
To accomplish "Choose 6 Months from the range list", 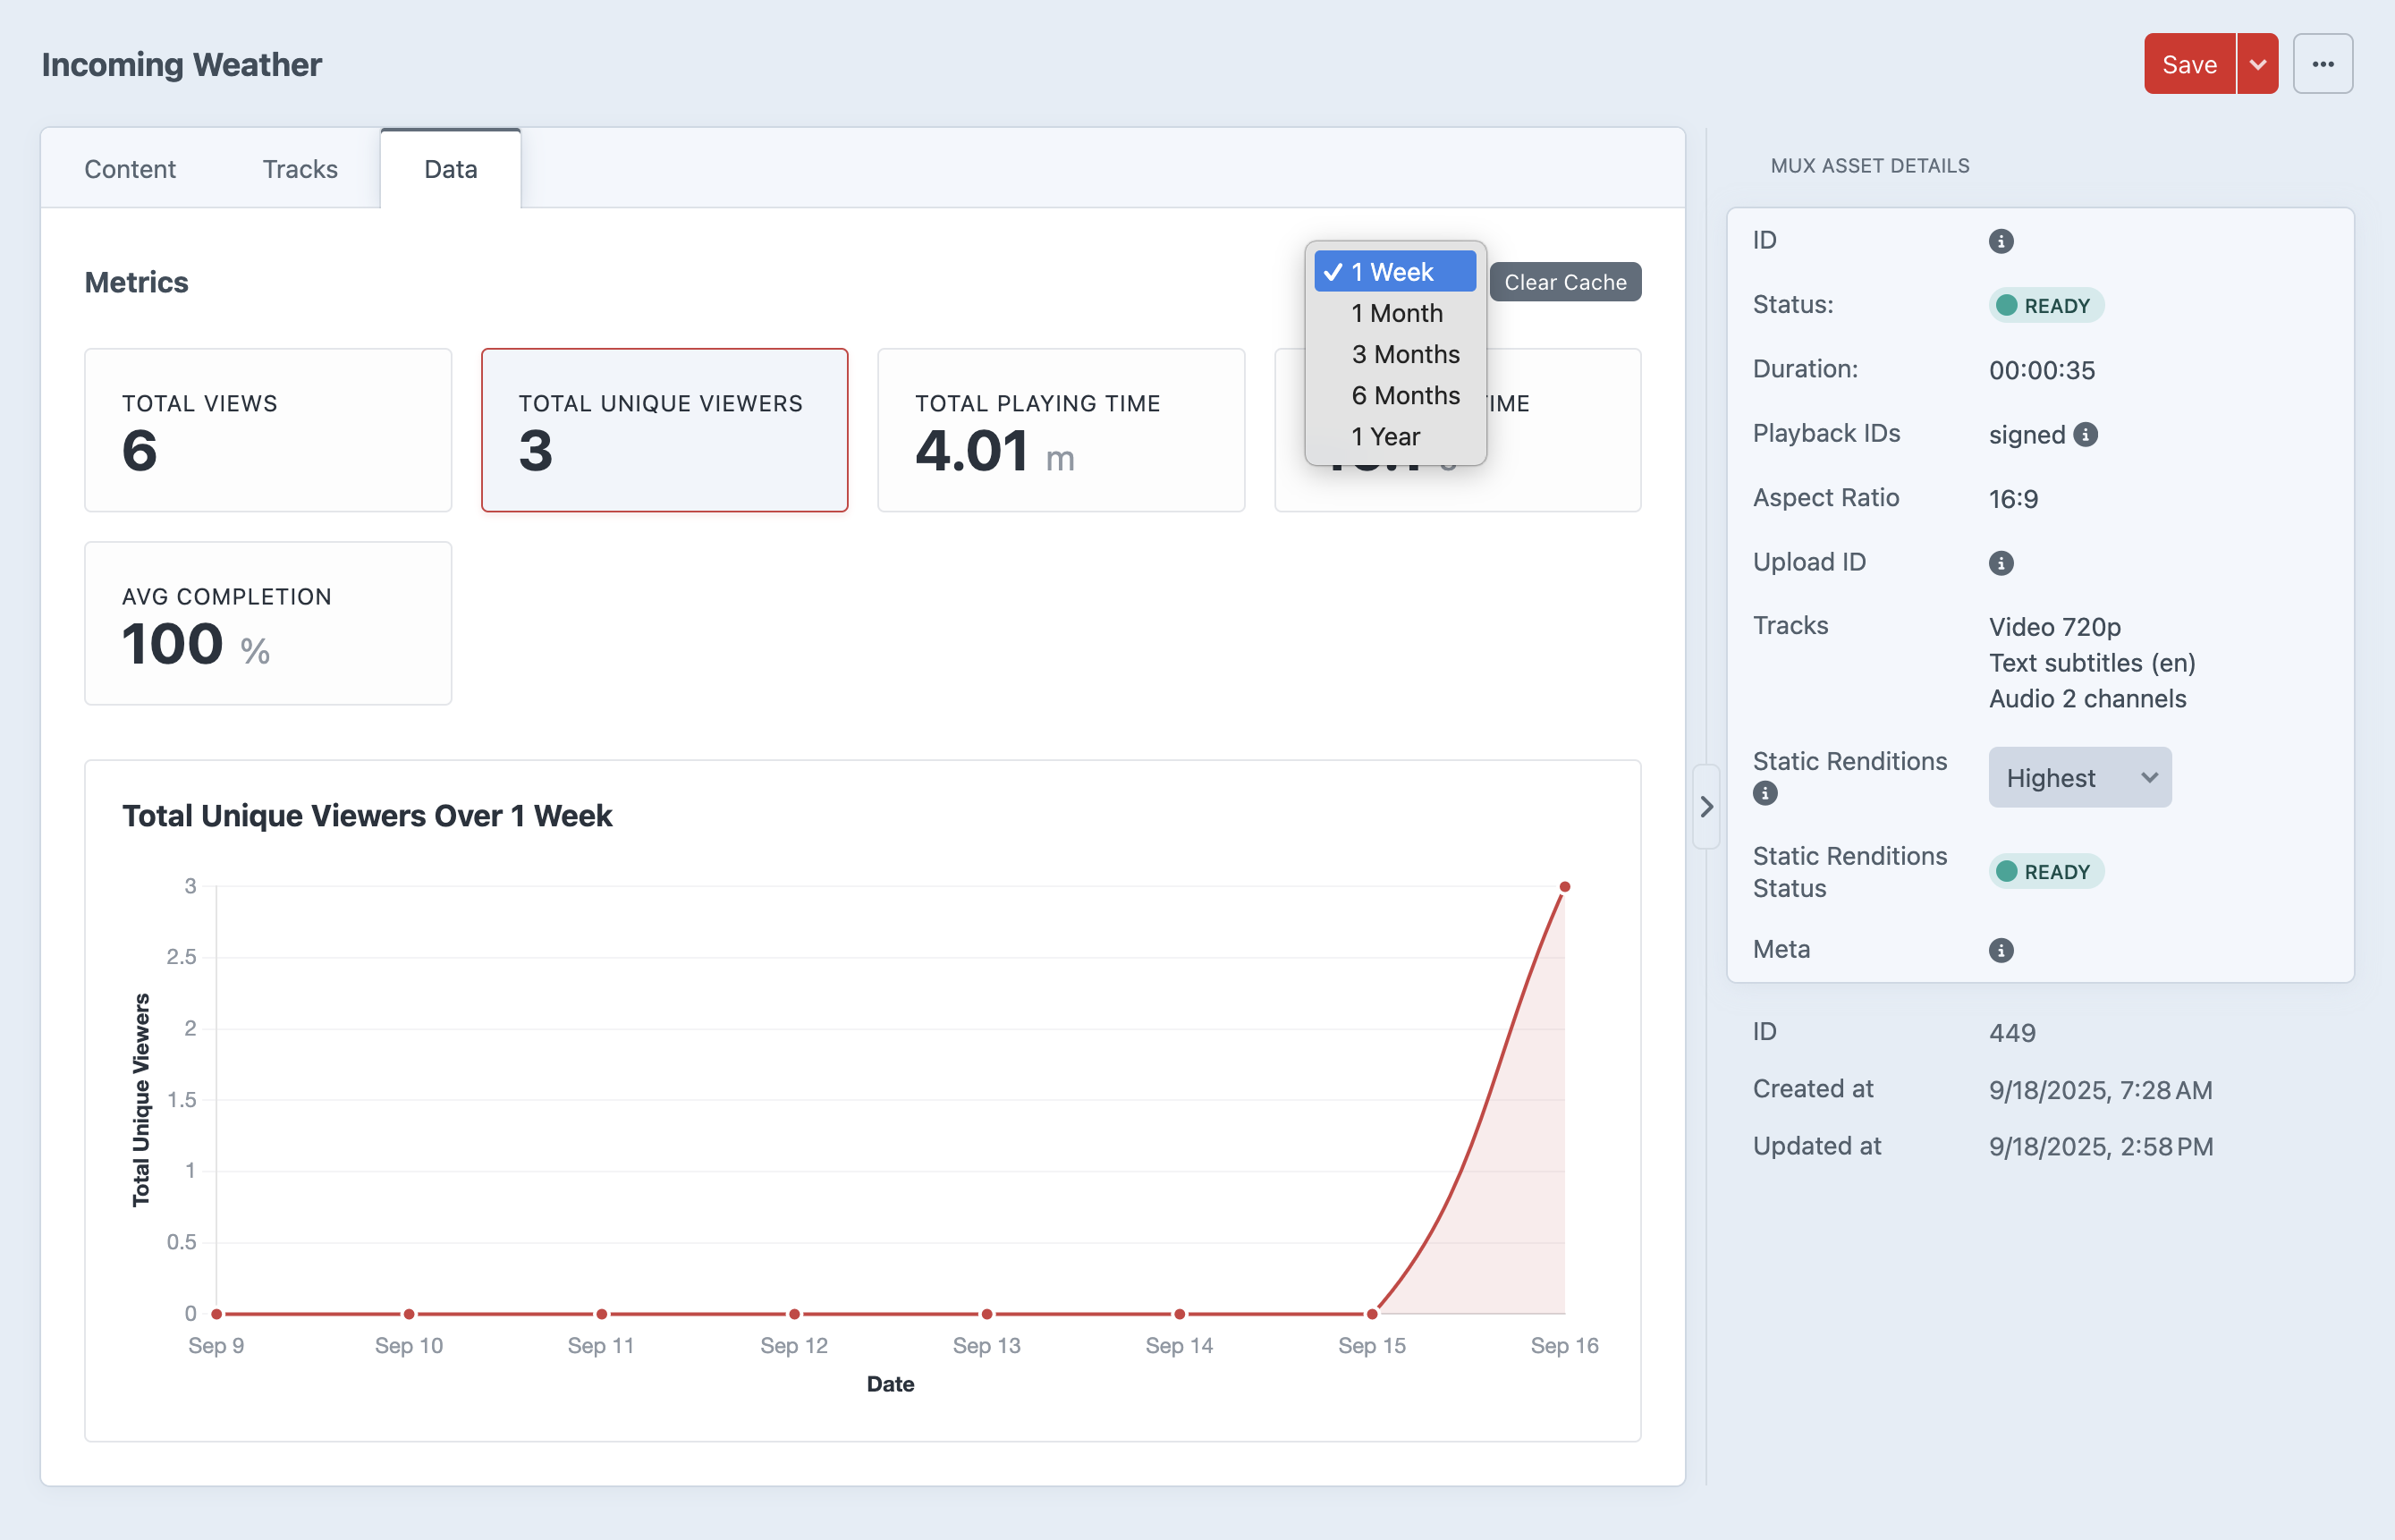I will (1404, 395).
